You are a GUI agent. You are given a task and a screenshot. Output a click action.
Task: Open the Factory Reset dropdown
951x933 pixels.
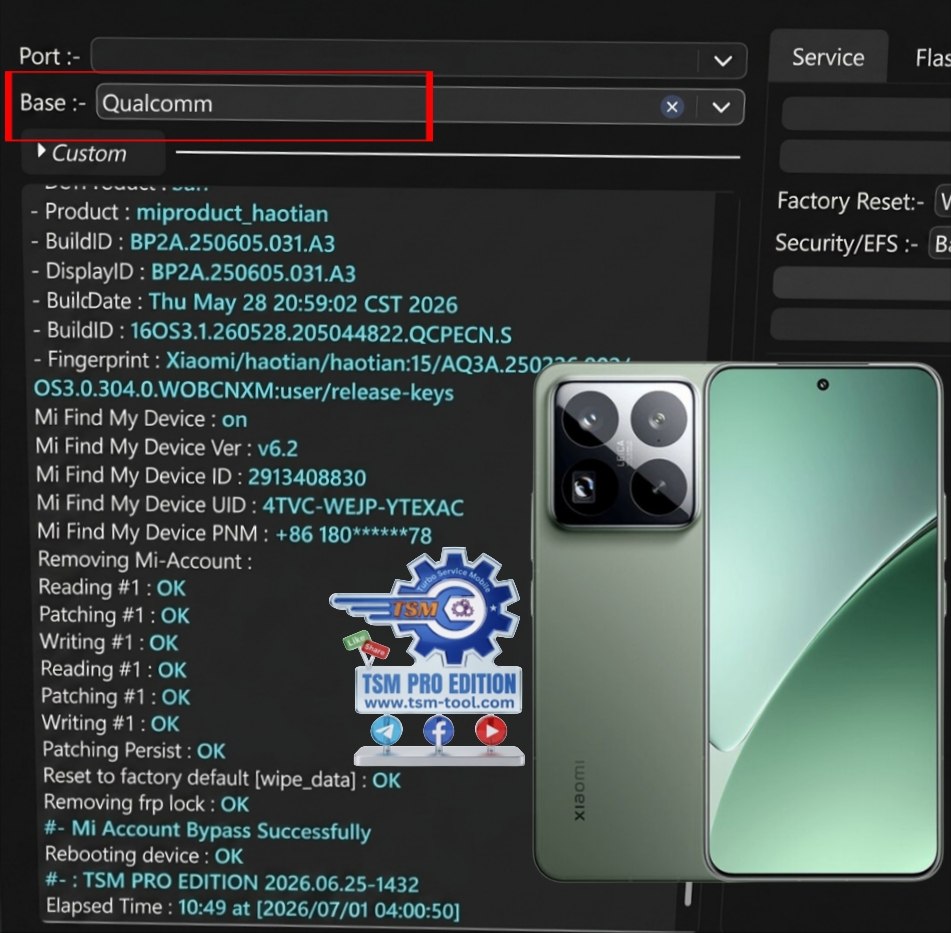click(943, 201)
